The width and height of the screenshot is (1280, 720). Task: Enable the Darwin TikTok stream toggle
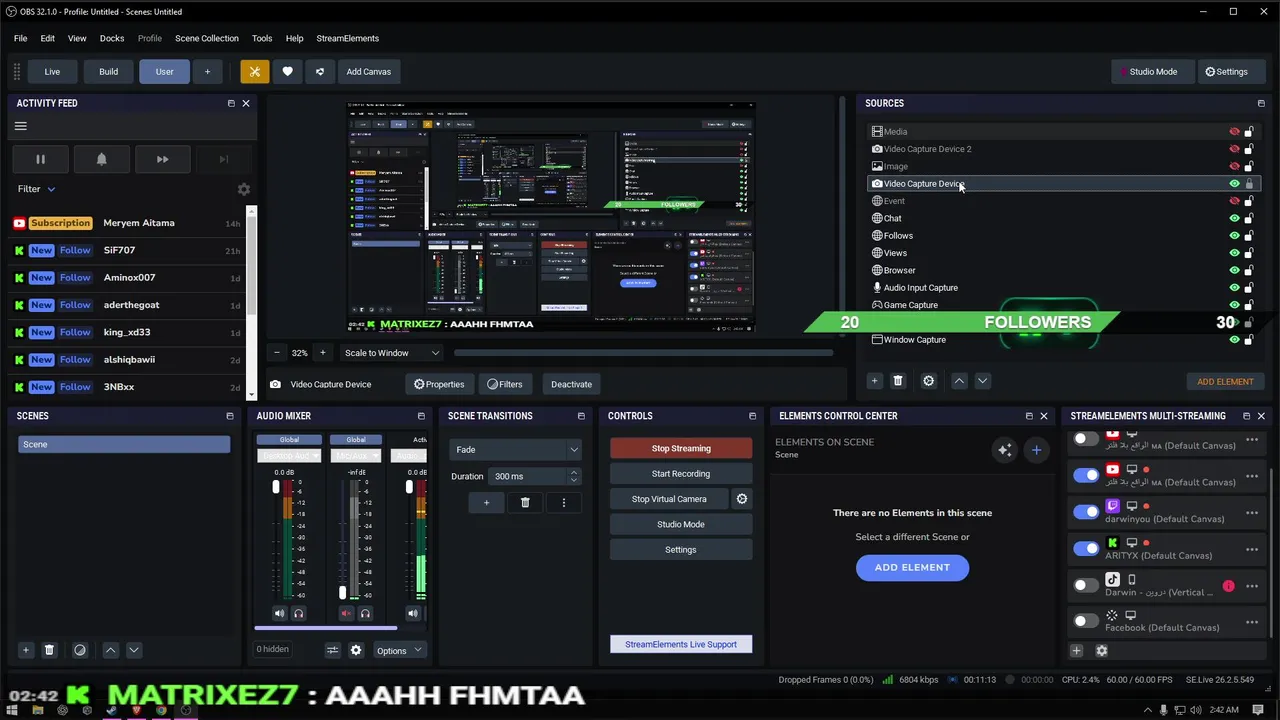pos(1086,585)
